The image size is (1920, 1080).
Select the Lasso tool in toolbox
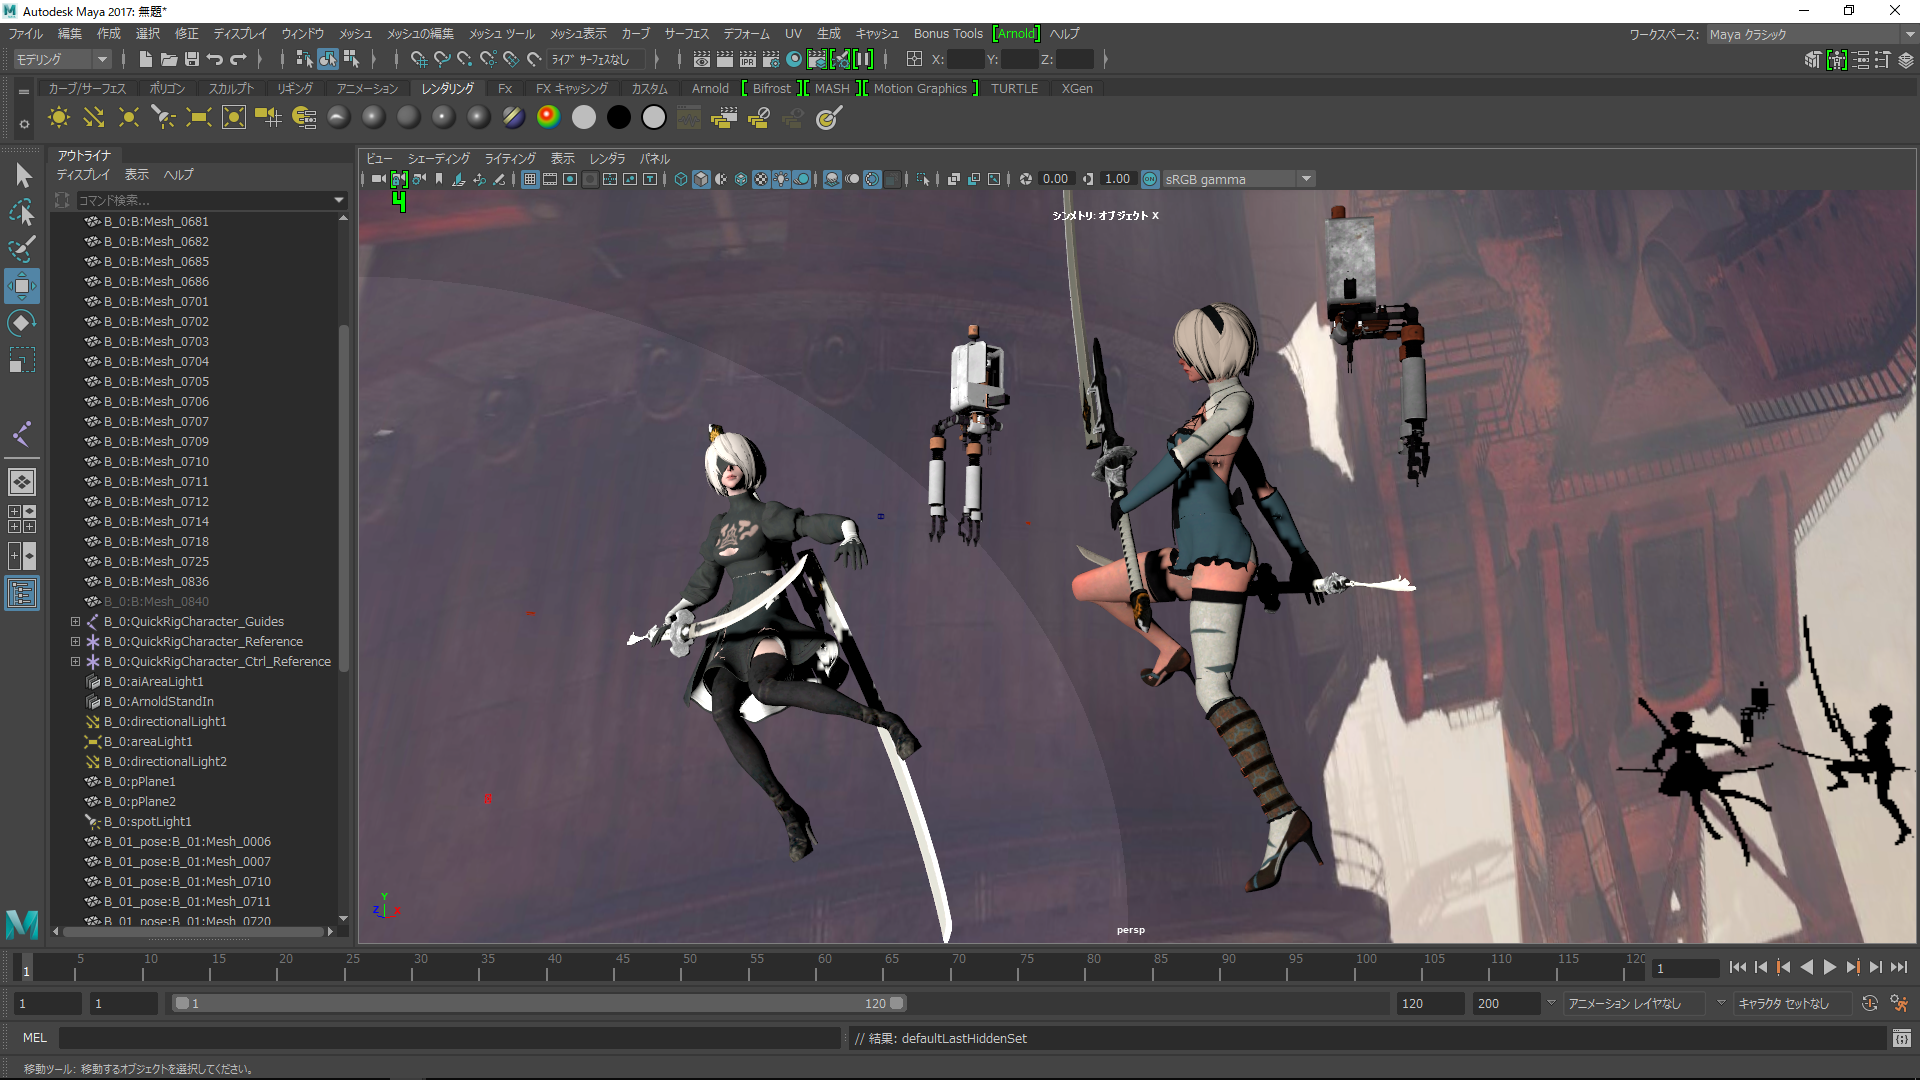click(x=21, y=212)
